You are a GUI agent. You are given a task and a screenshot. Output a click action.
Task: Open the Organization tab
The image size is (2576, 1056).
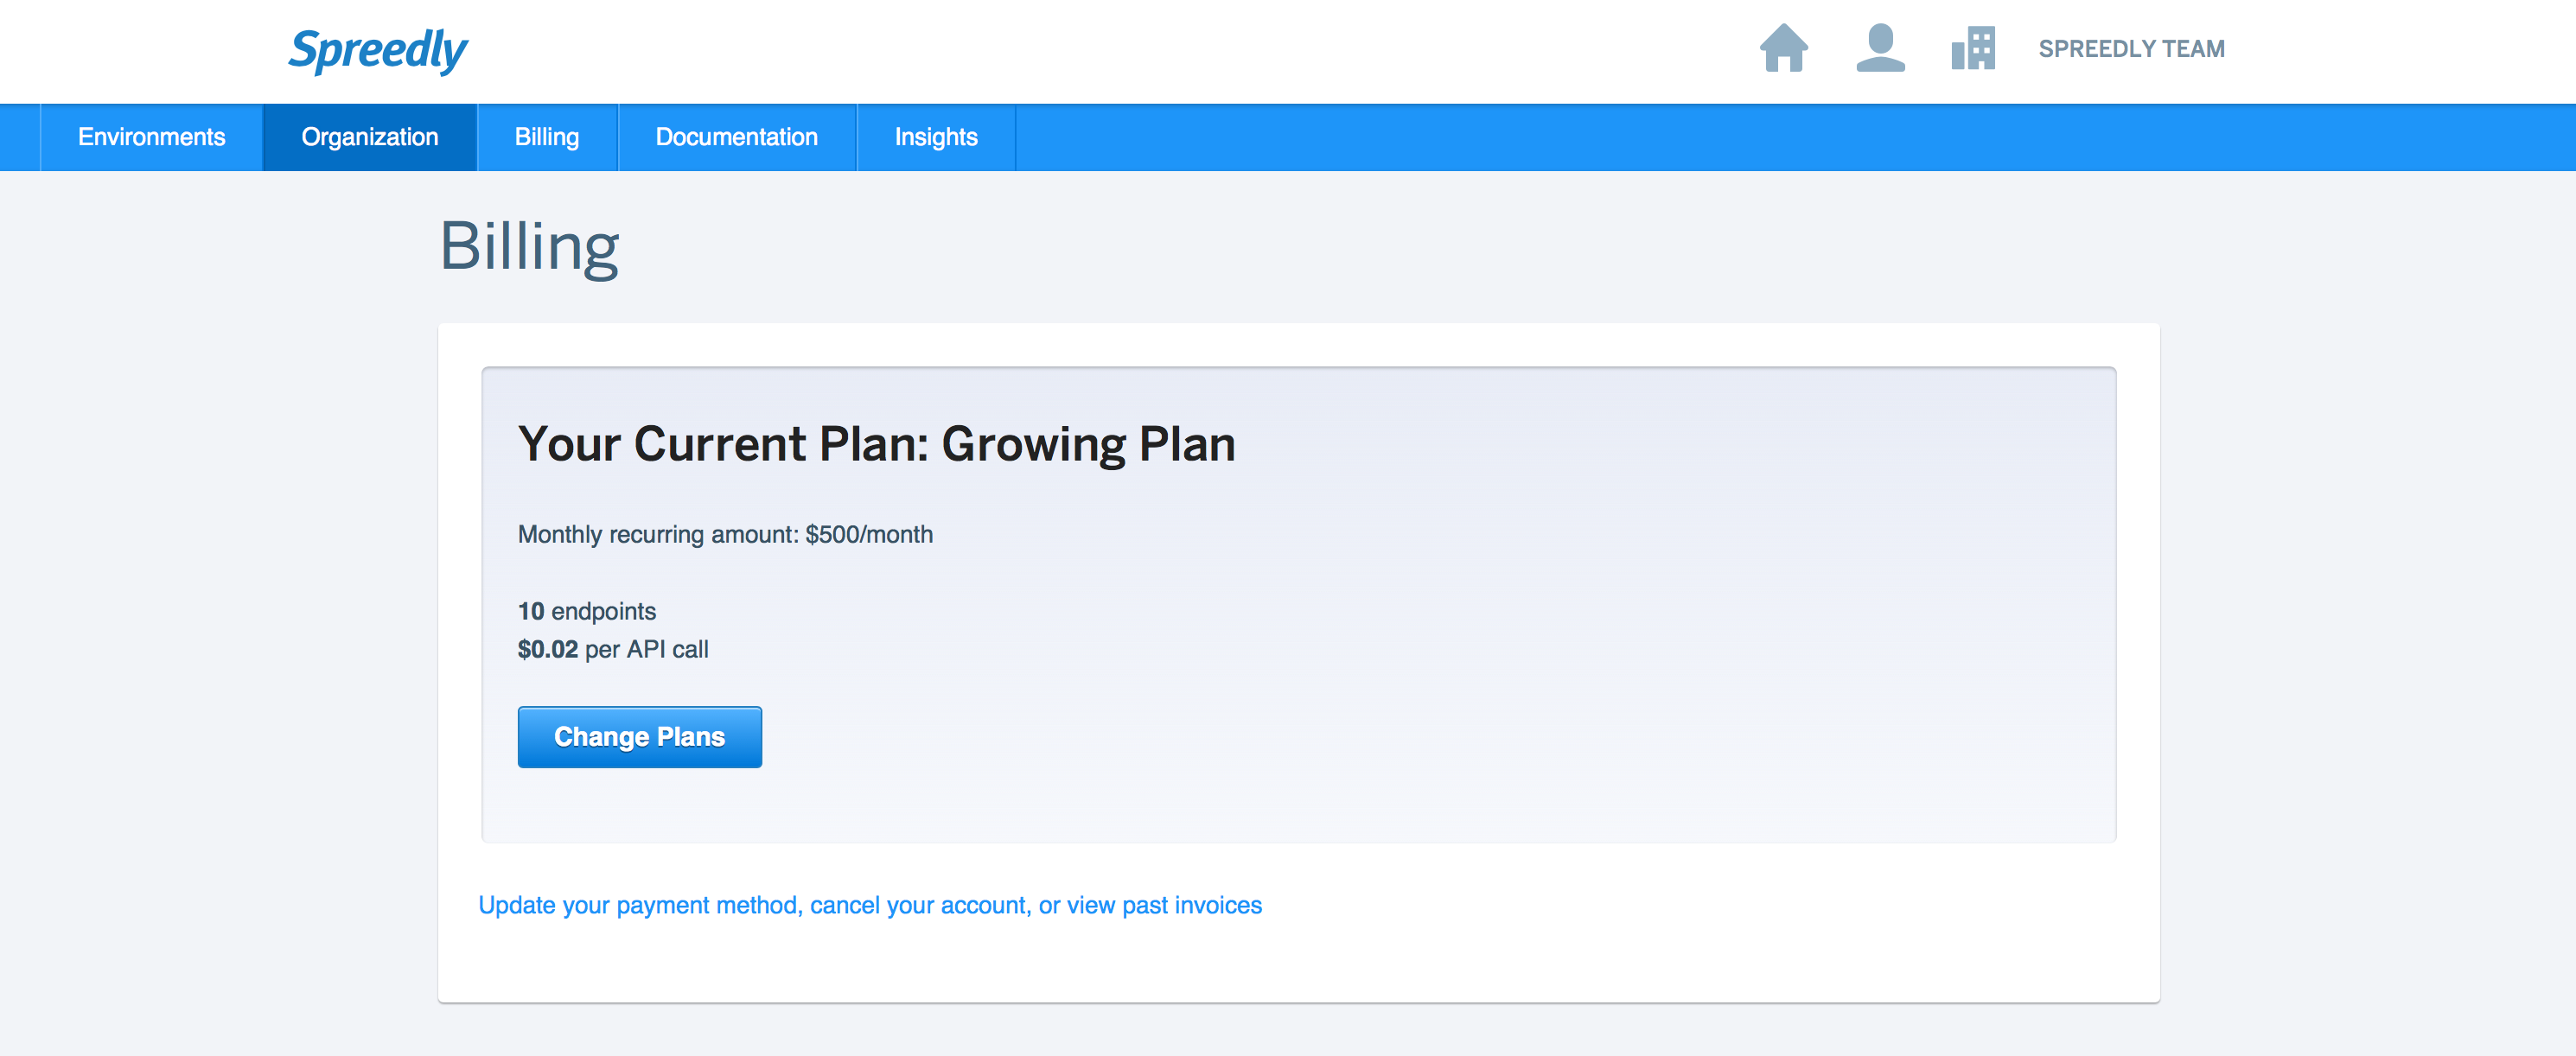(370, 137)
